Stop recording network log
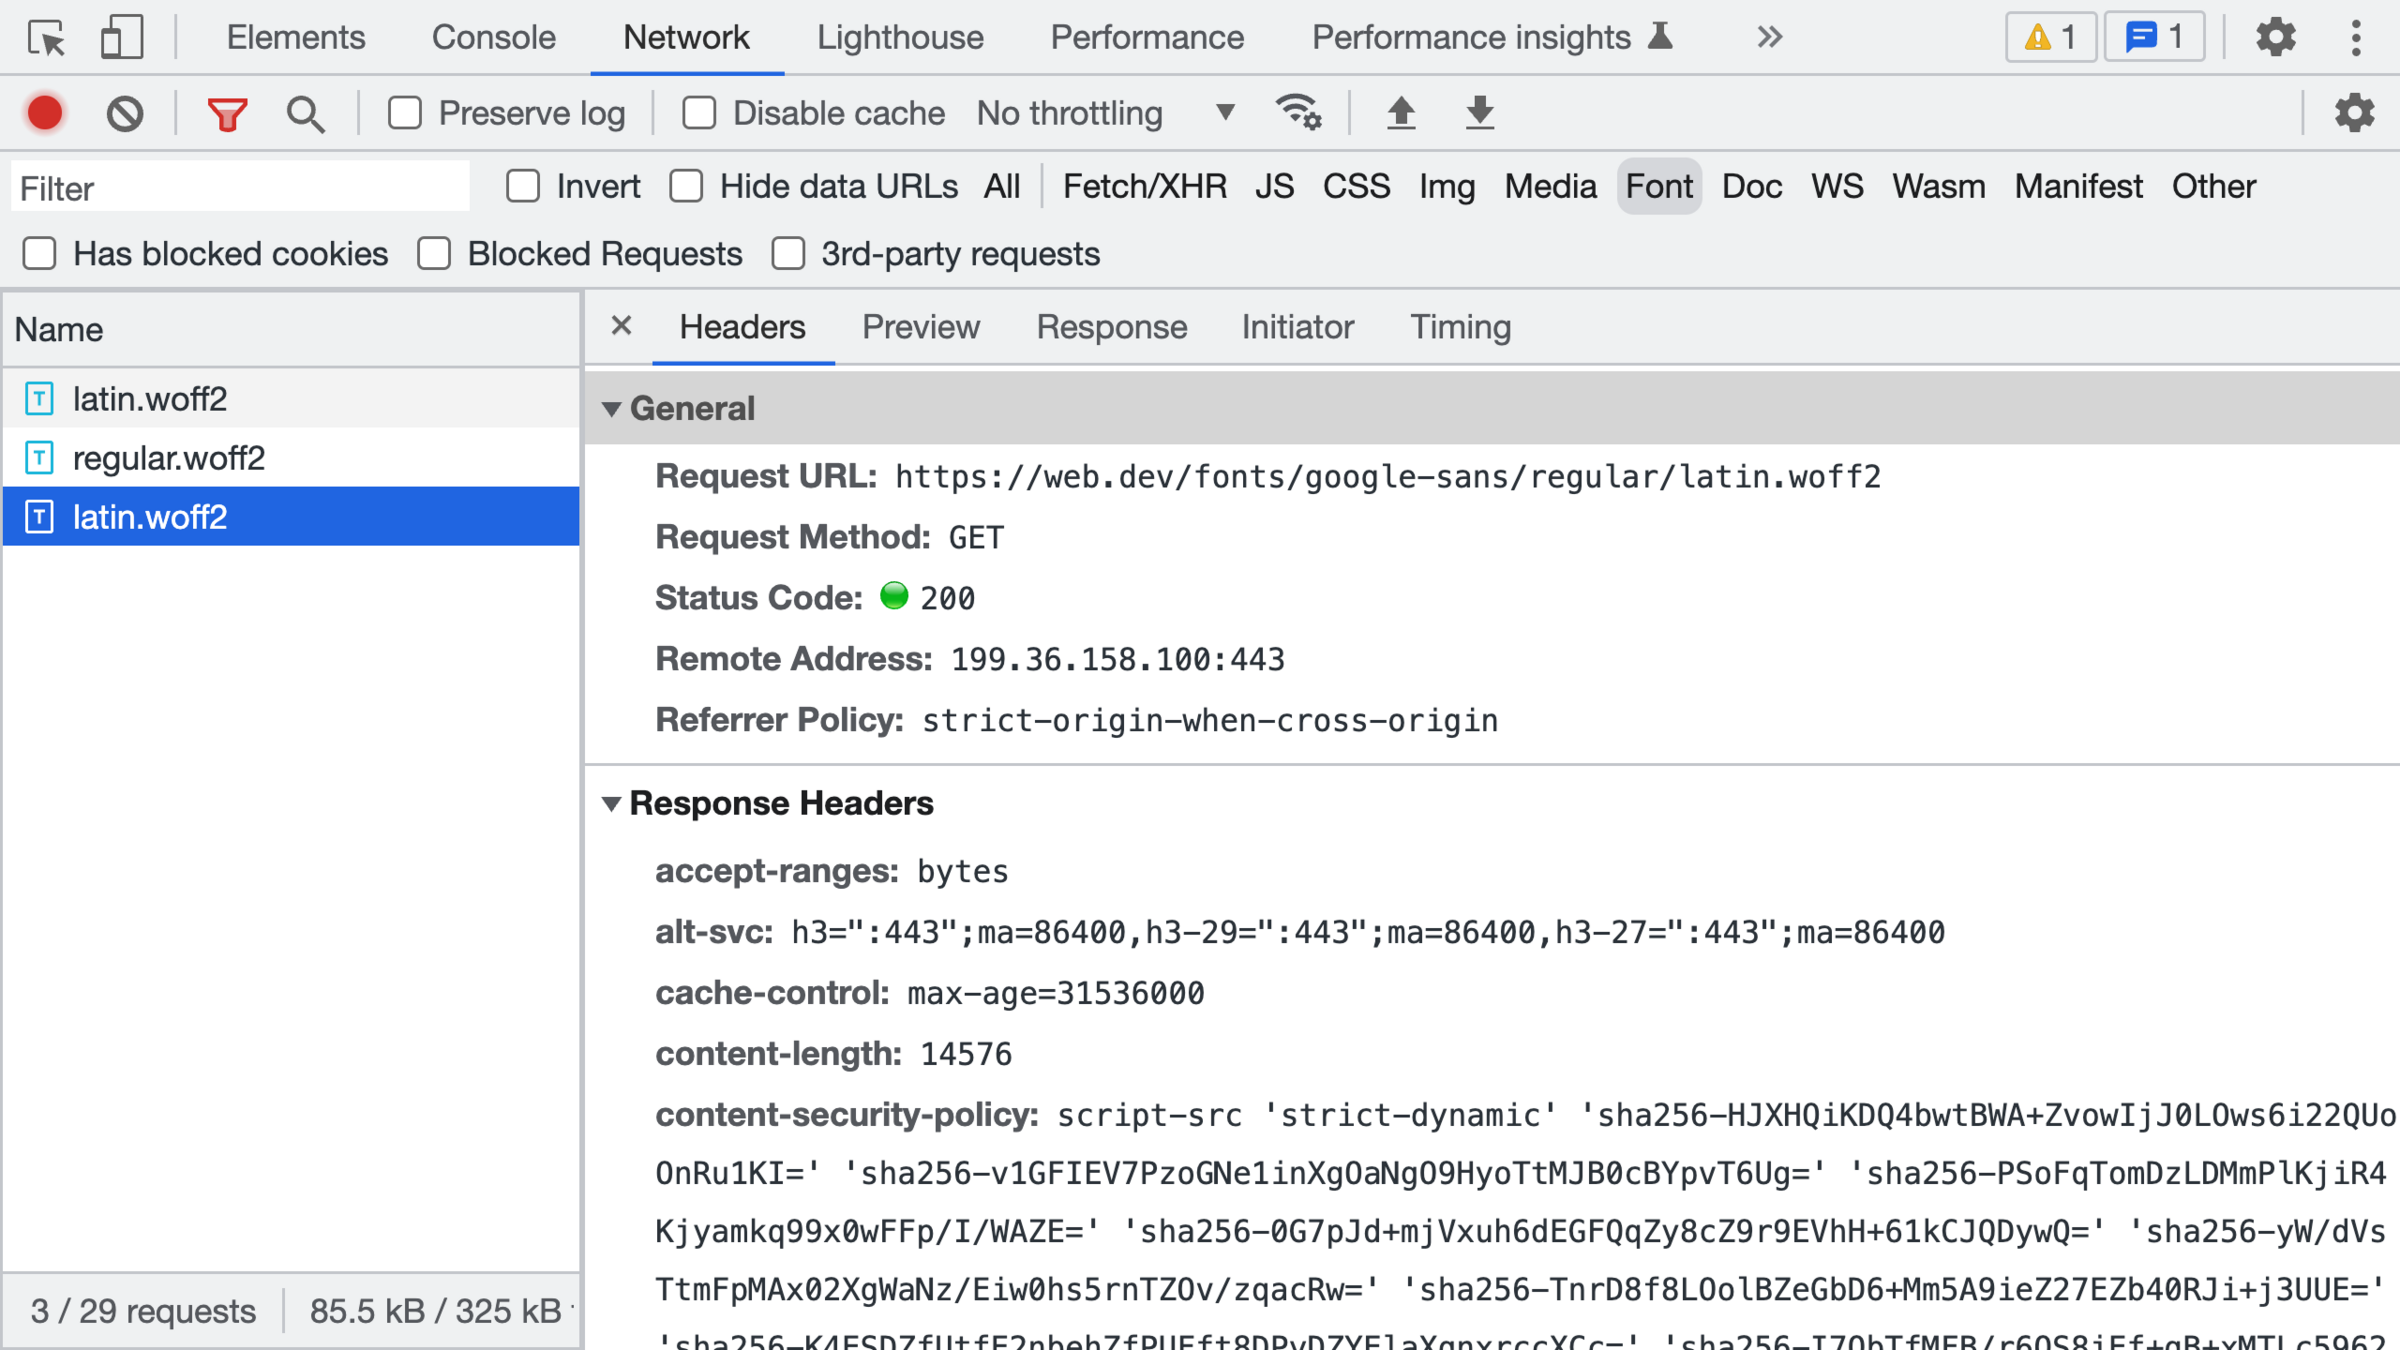The width and height of the screenshot is (2400, 1350). click(45, 113)
